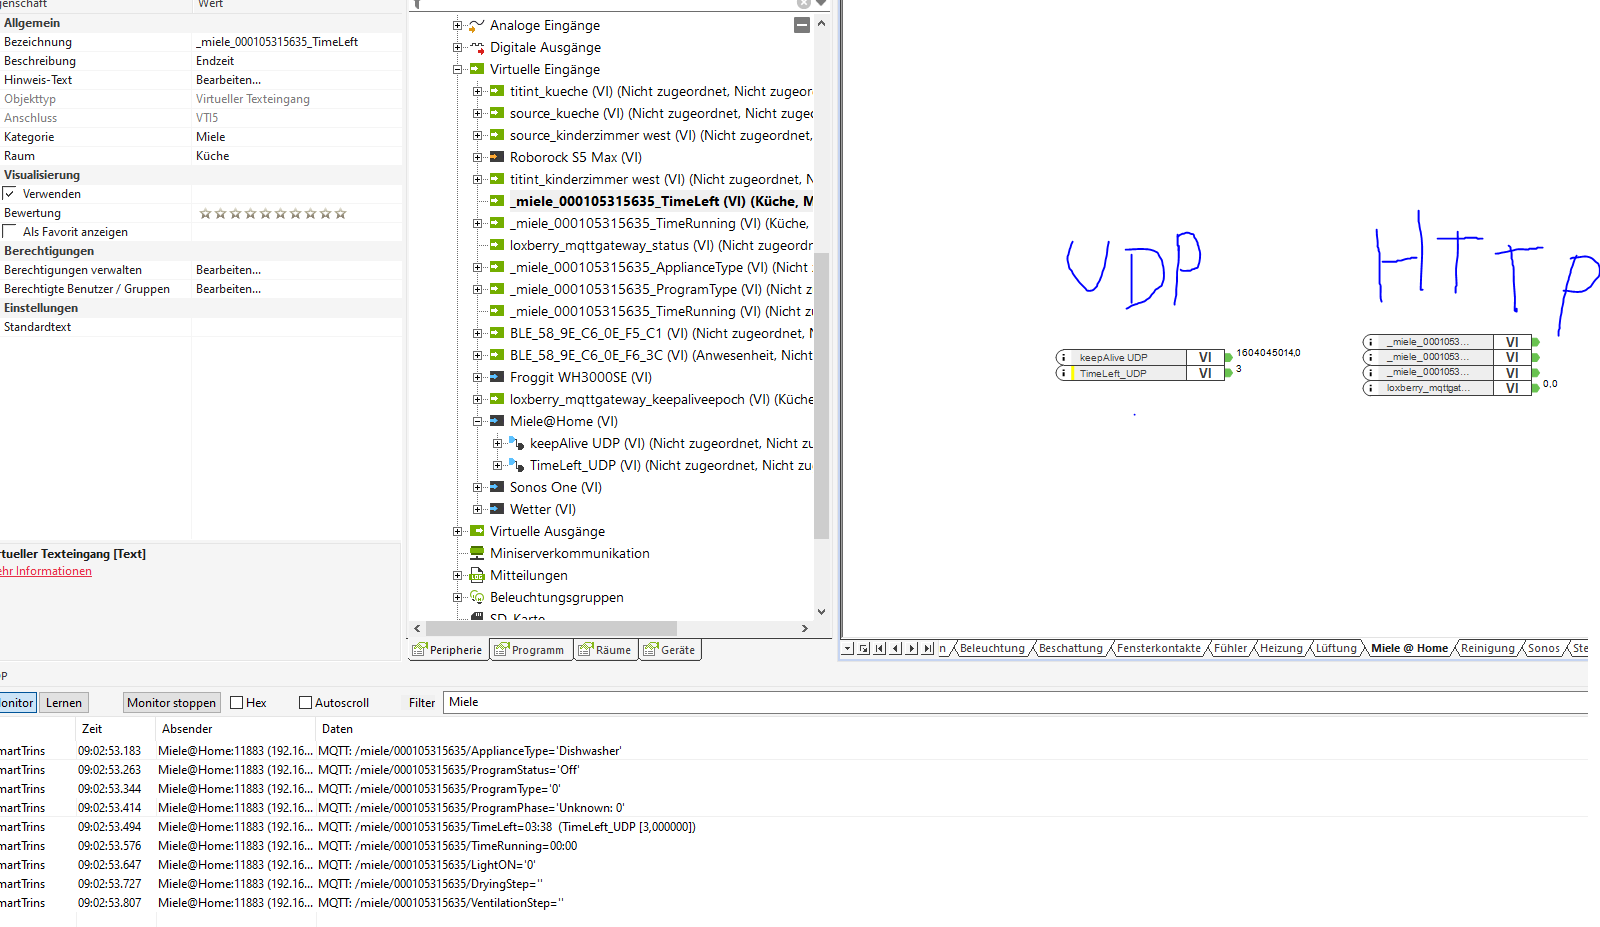Click Bearbeiten... for Berechtigte Benutzer / Gruppen

coord(228,289)
